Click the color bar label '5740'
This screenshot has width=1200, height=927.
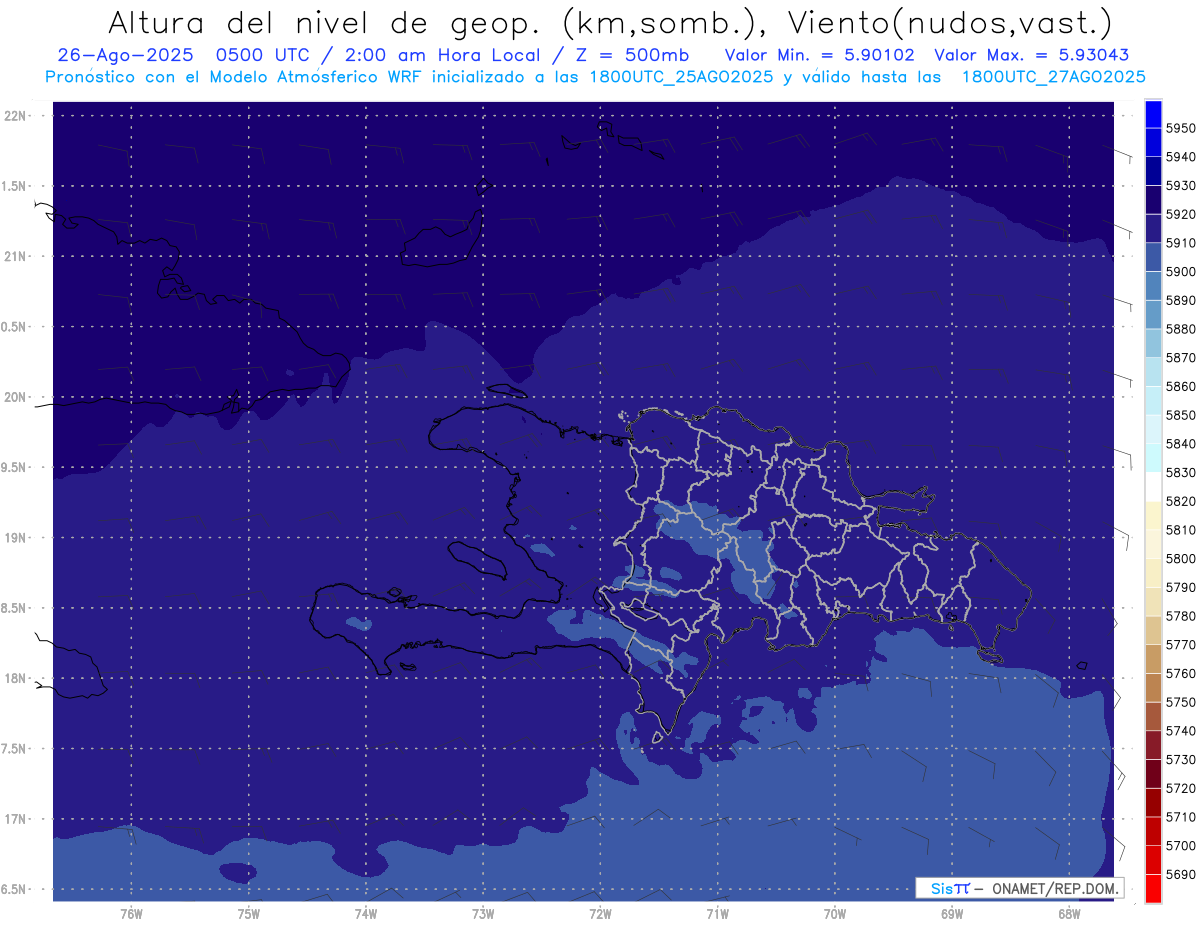1180,731
